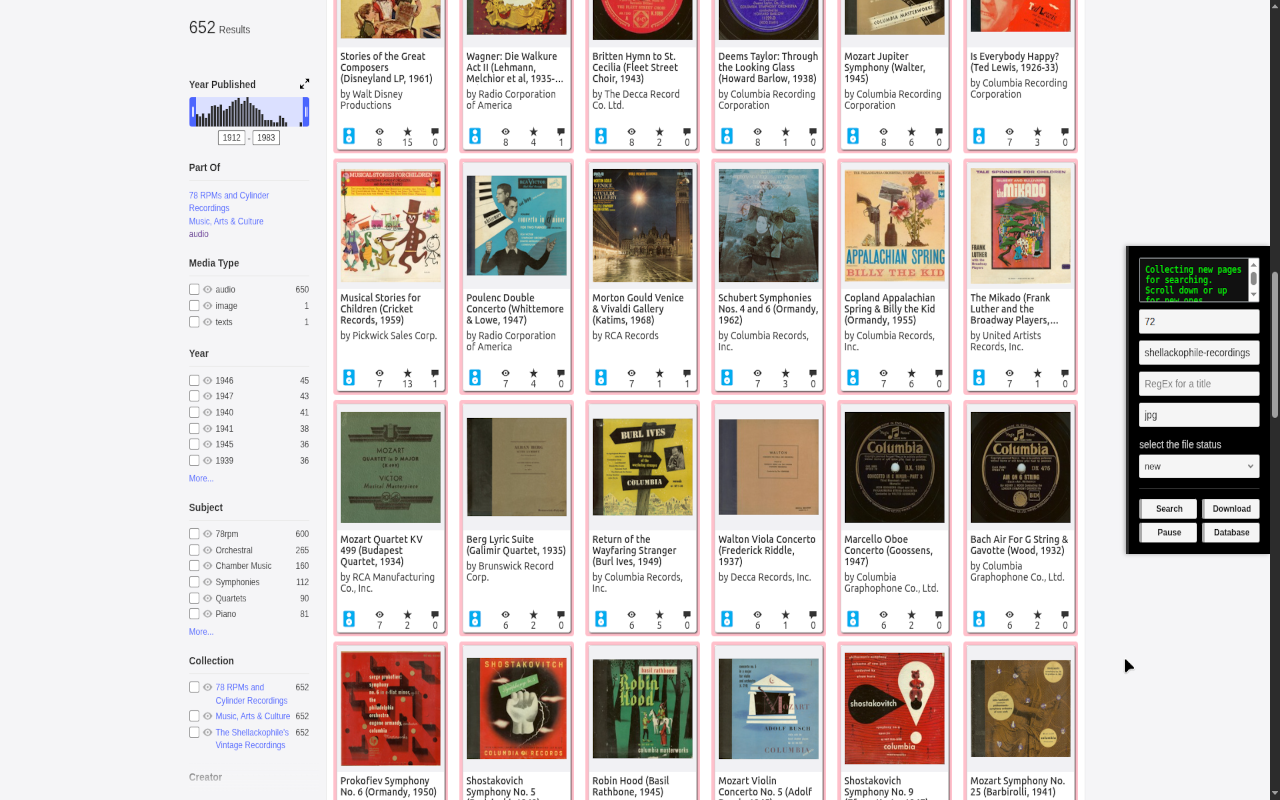The width and height of the screenshot is (1280, 800).
Task: Open the Appalachian Spring Billy the Kid cover
Action: point(894,225)
